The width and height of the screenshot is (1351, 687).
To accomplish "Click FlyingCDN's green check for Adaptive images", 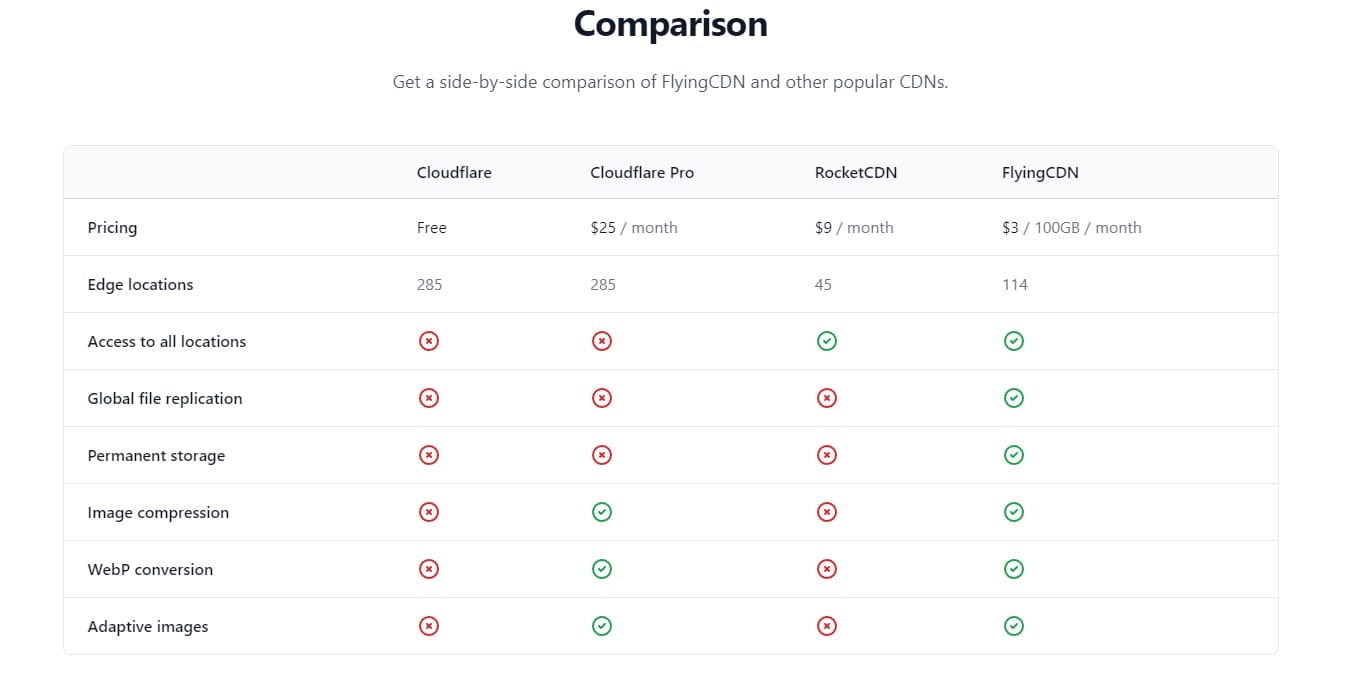I will click(x=1013, y=626).
